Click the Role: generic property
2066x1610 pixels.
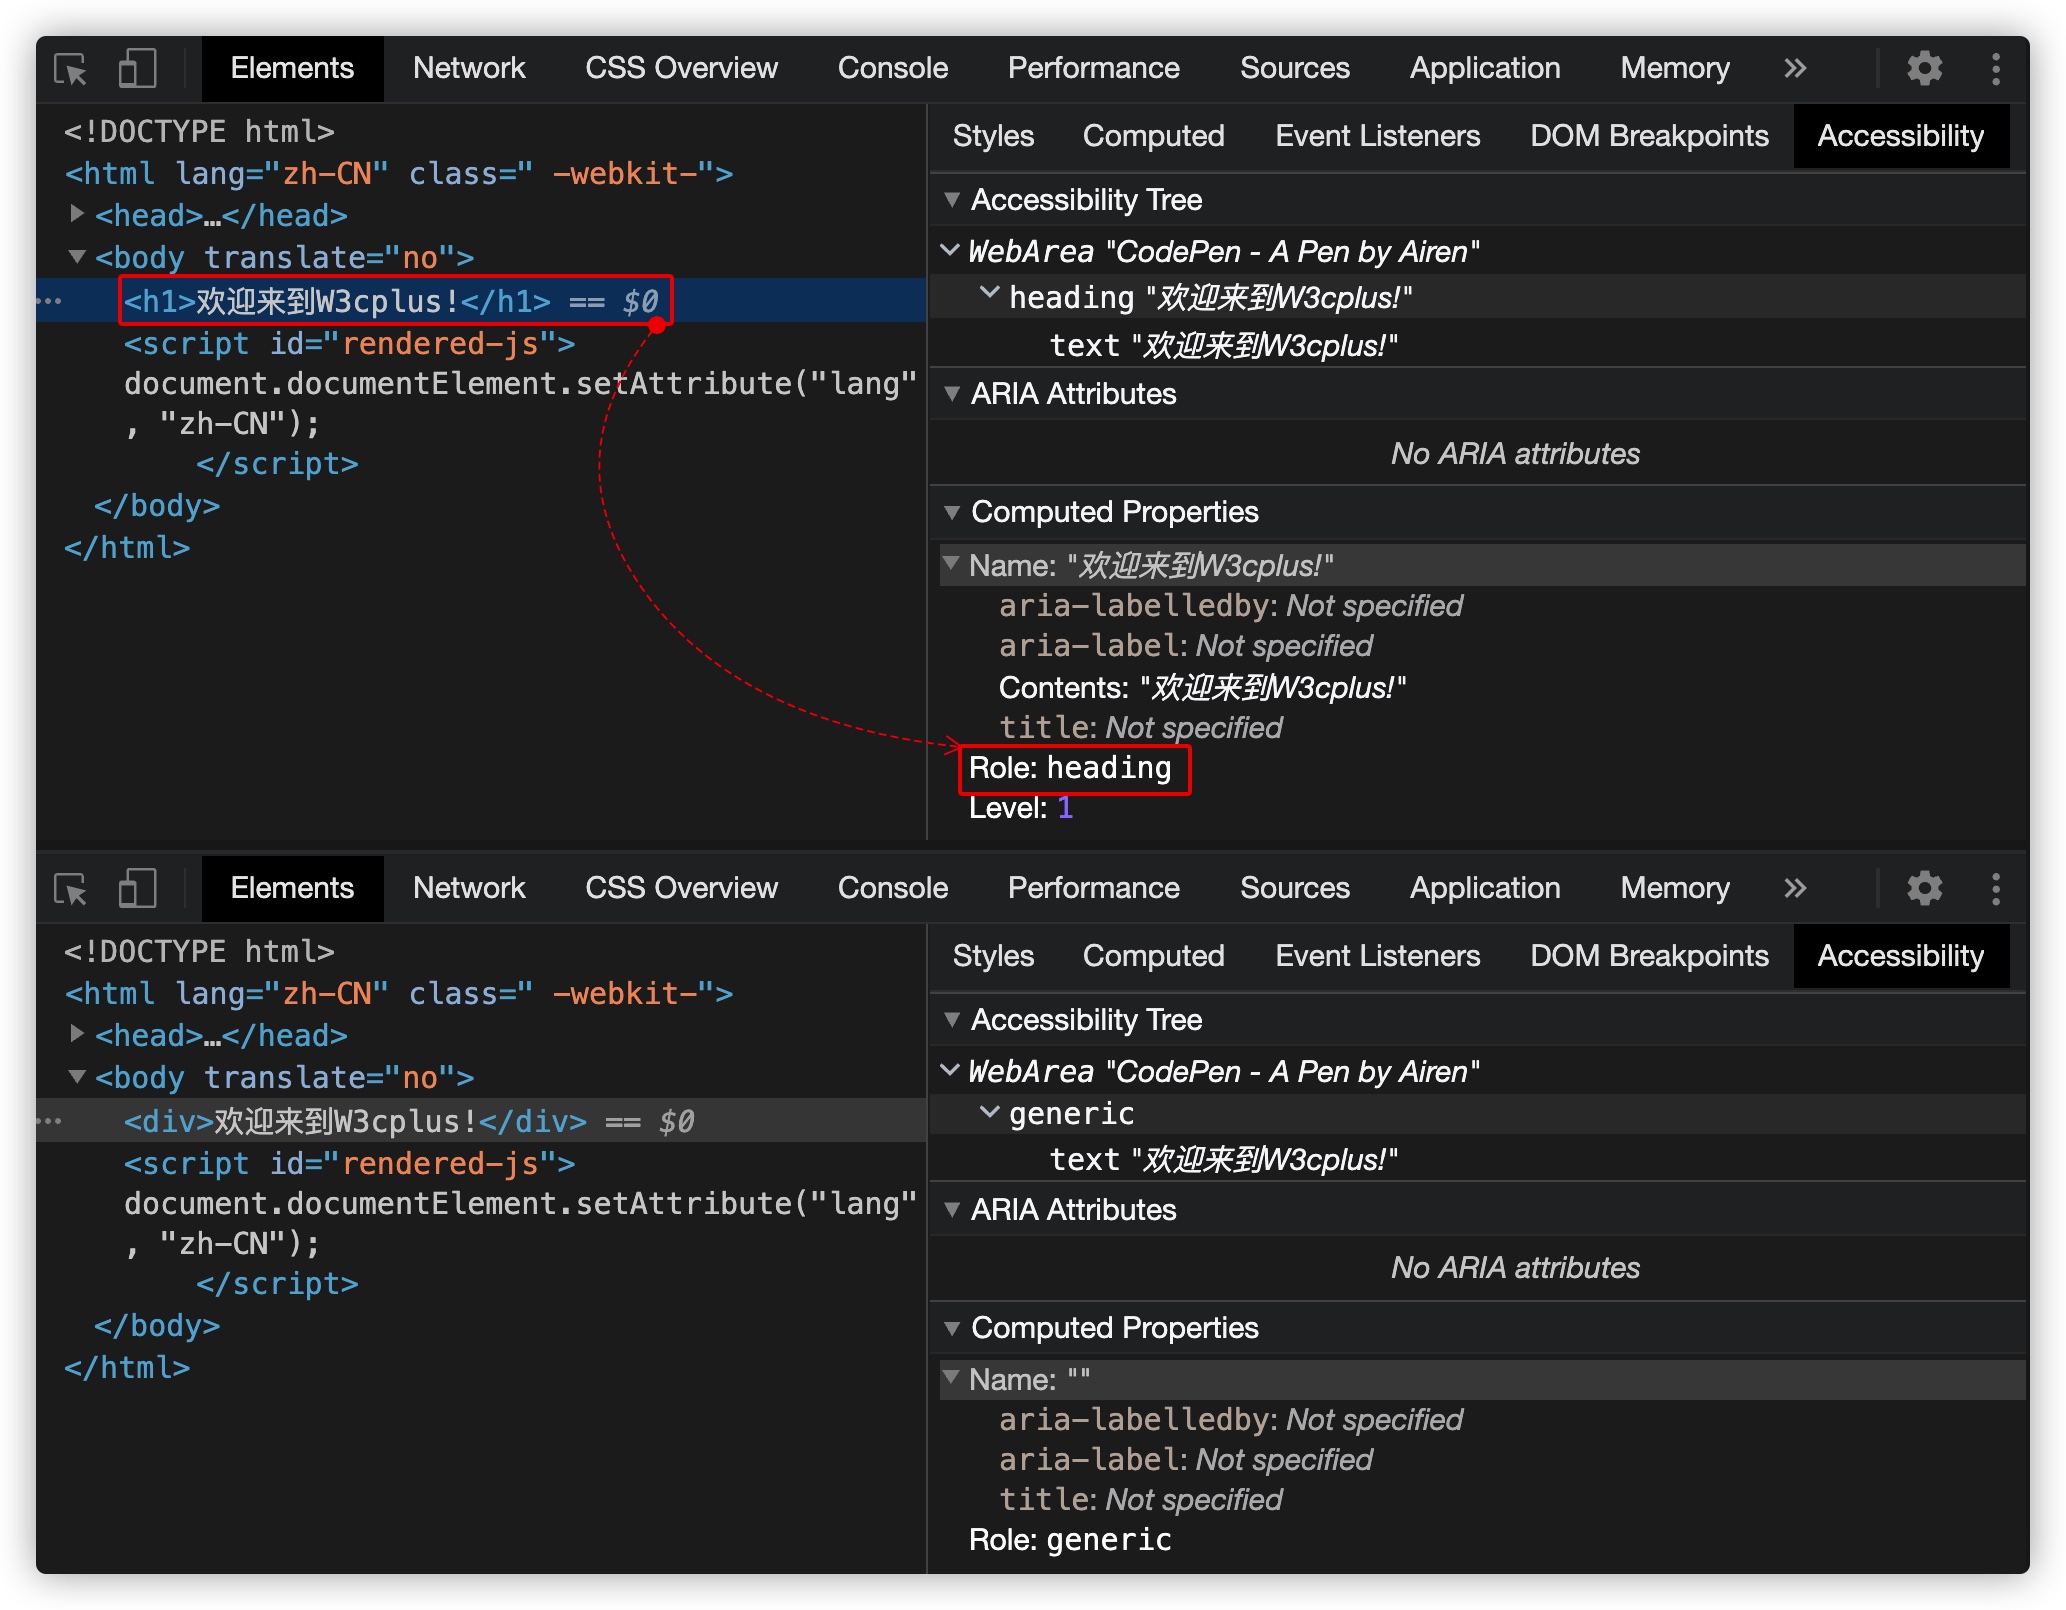(x=1070, y=1540)
